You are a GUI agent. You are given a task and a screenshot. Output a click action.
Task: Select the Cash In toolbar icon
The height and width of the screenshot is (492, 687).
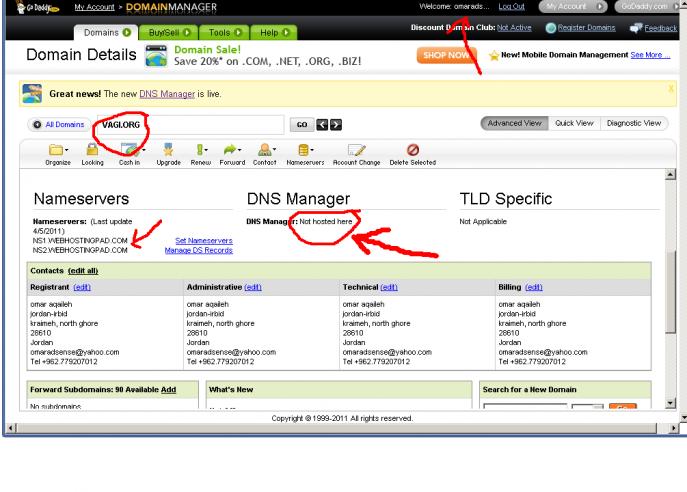point(129,149)
